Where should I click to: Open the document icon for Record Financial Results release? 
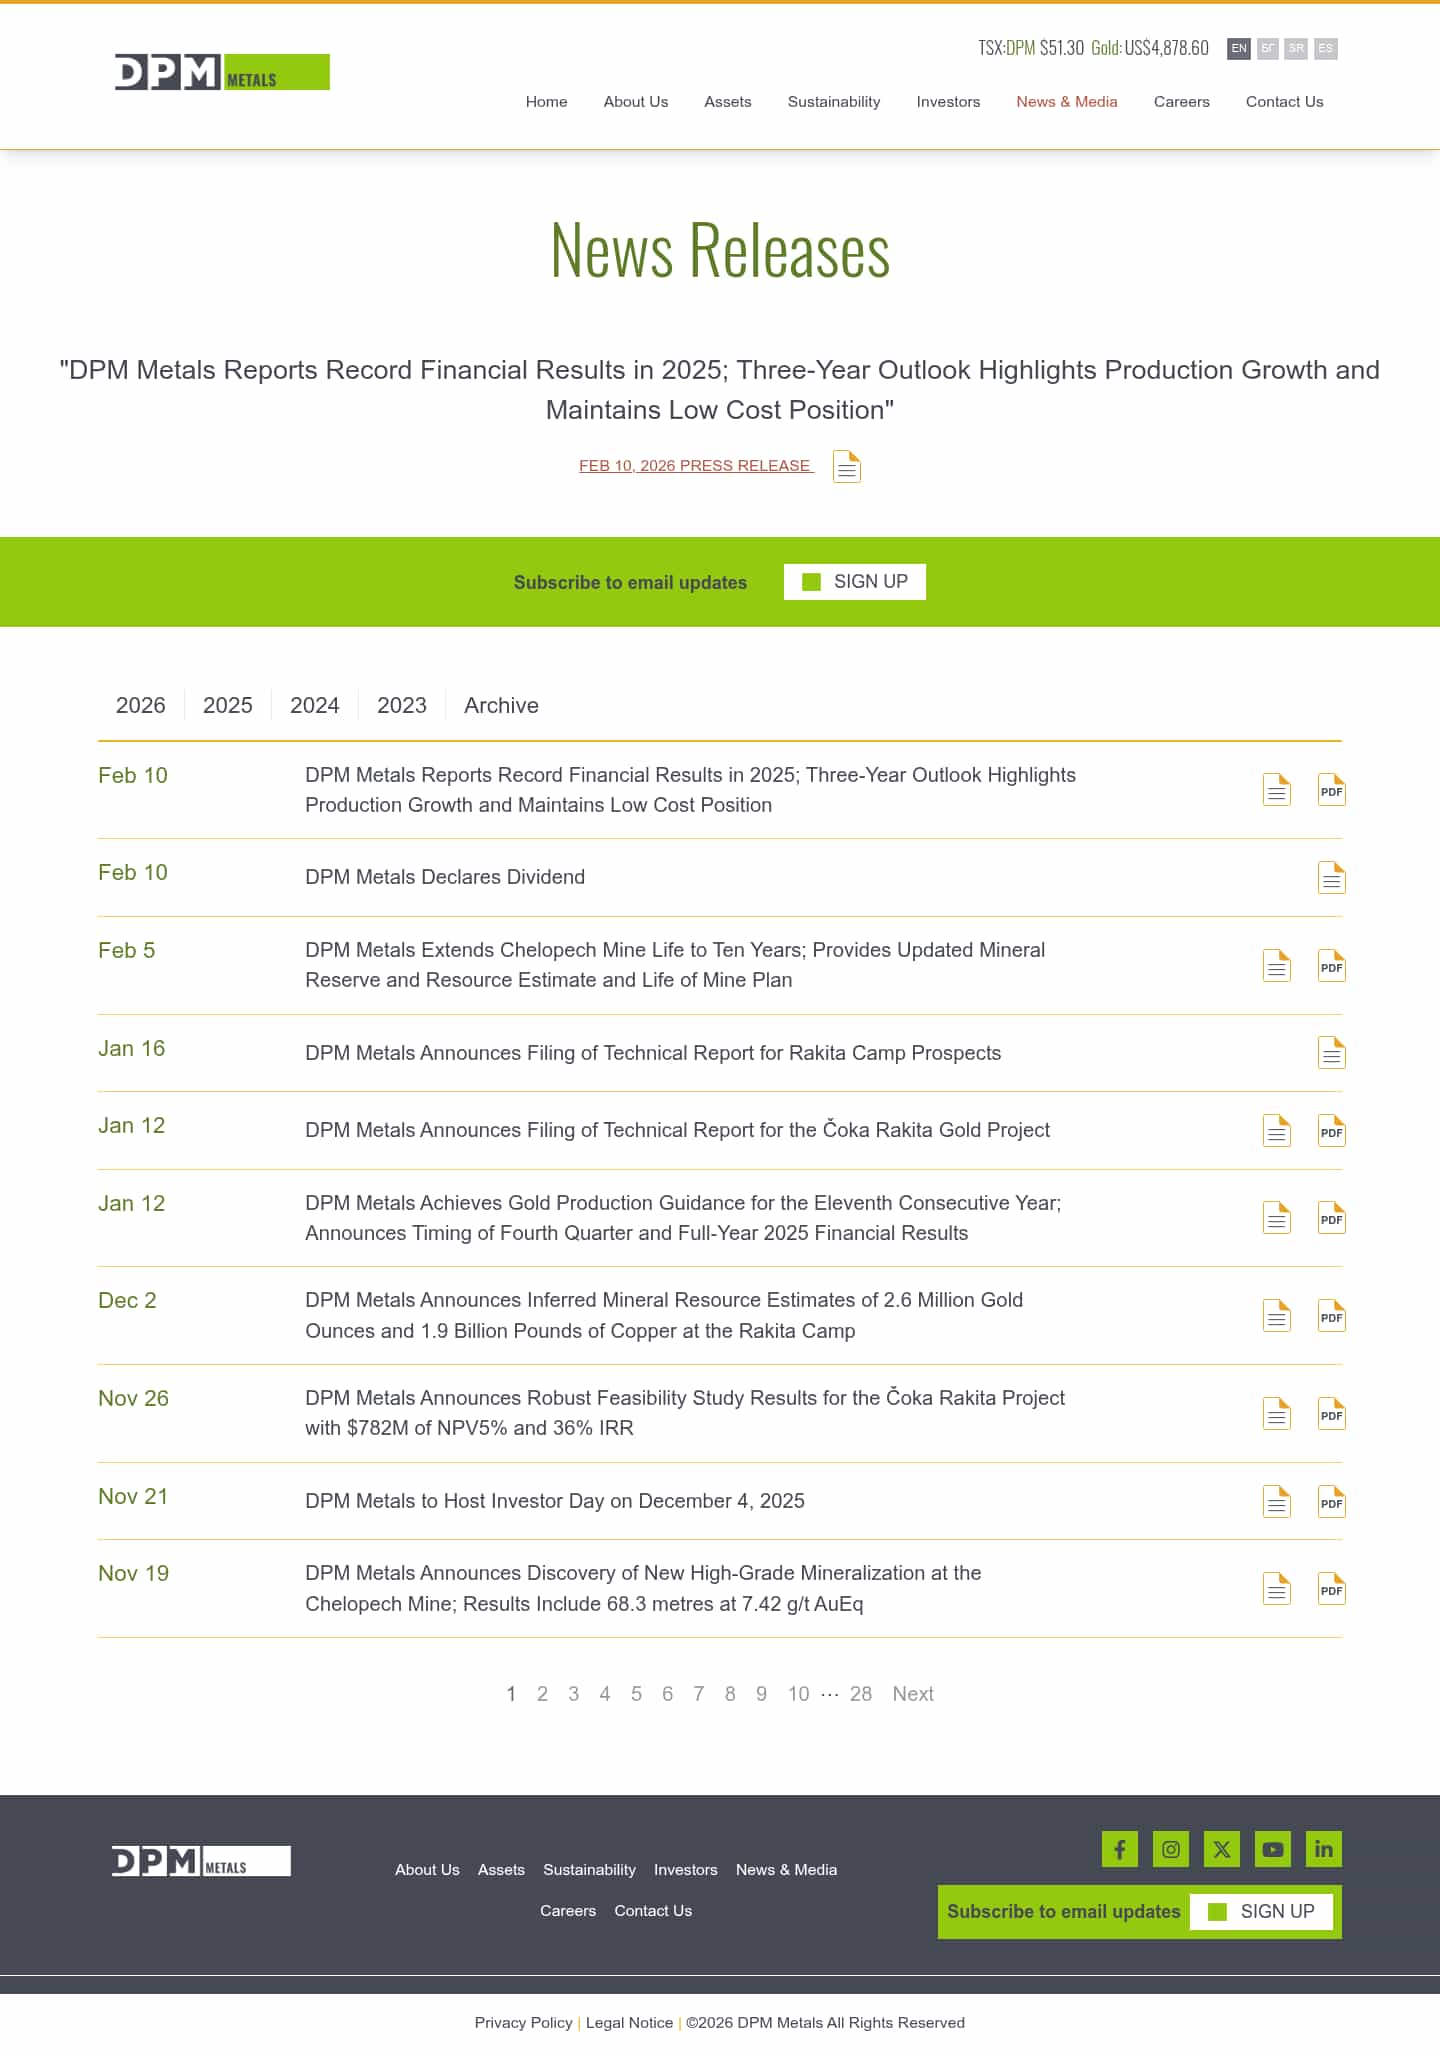(1277, 790)
